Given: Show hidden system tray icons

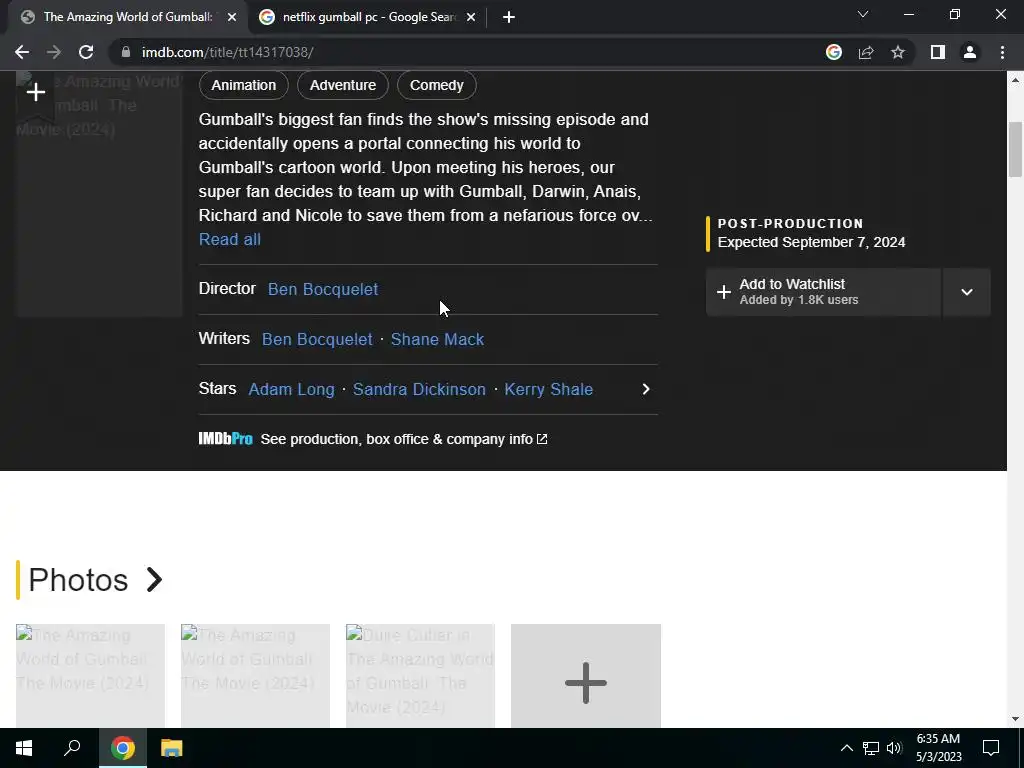Looking at the screenshot, I should 846,748.
